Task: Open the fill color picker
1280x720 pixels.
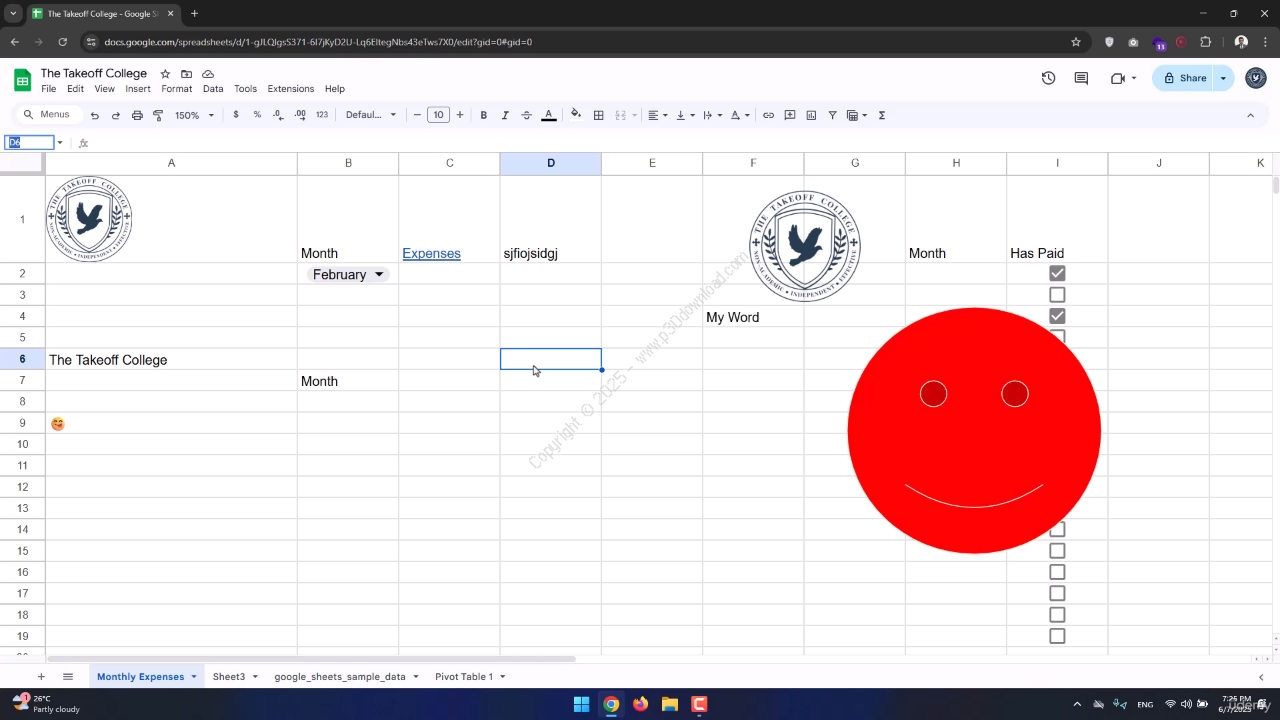Action: 576,115
